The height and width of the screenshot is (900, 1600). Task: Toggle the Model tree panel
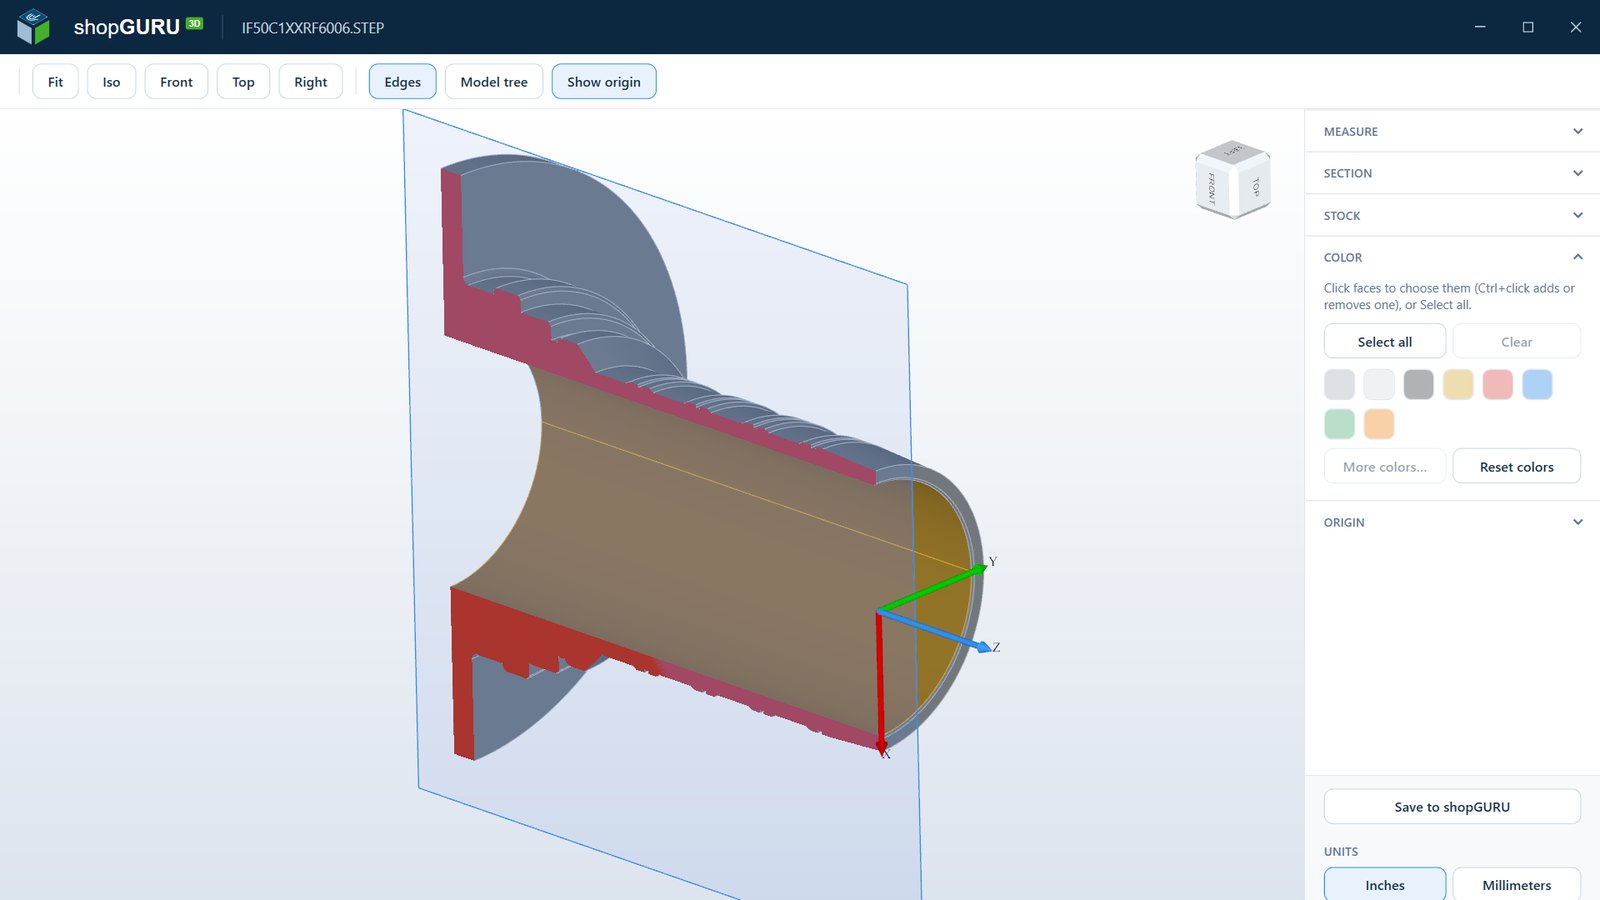point(494,82)
